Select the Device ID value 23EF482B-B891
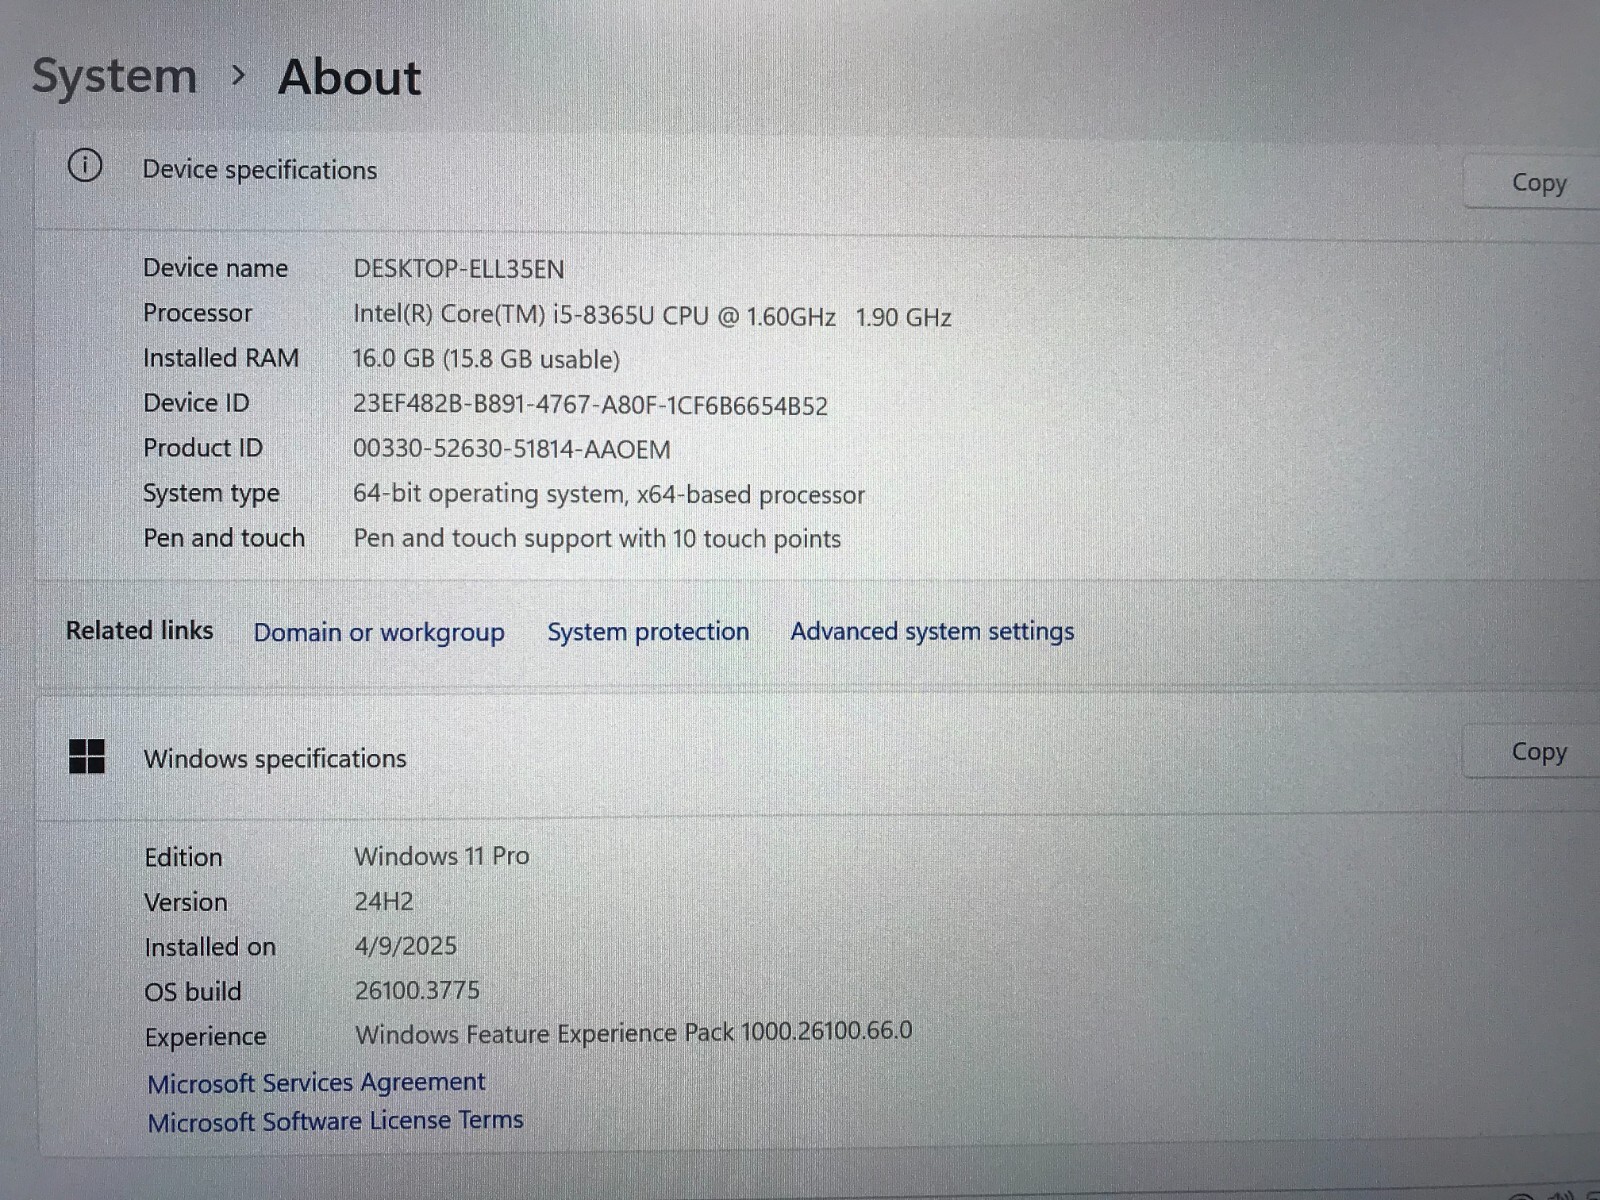The width and height of the screenshot is (1600, 1200). point(590,405)
